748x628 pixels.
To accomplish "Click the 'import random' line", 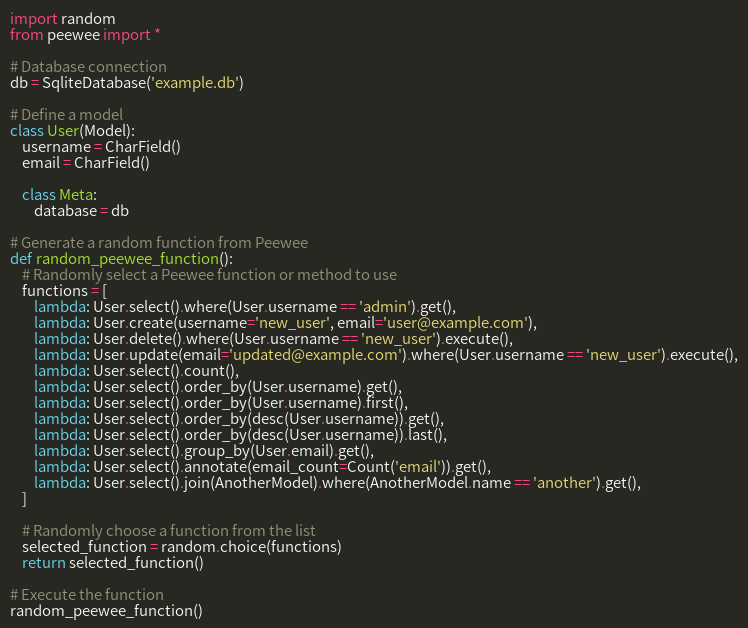I will click(x=62, y=19).
